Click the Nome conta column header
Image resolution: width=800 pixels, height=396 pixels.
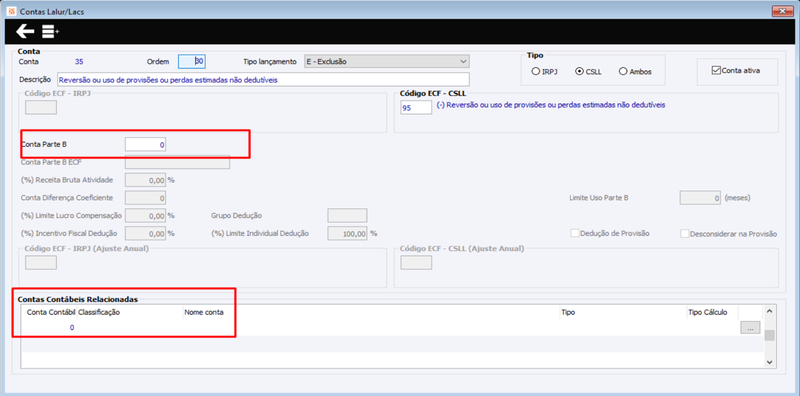click(x=204, y=312)
